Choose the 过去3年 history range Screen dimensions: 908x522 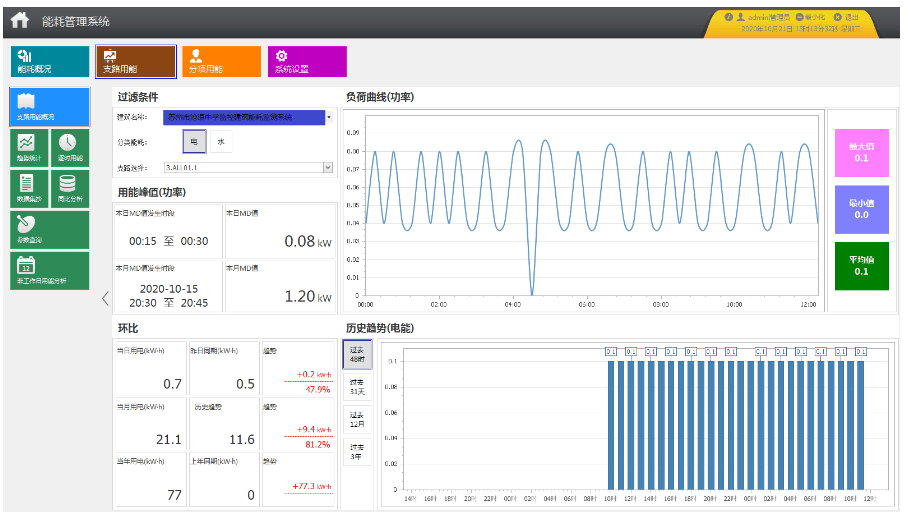357,452
